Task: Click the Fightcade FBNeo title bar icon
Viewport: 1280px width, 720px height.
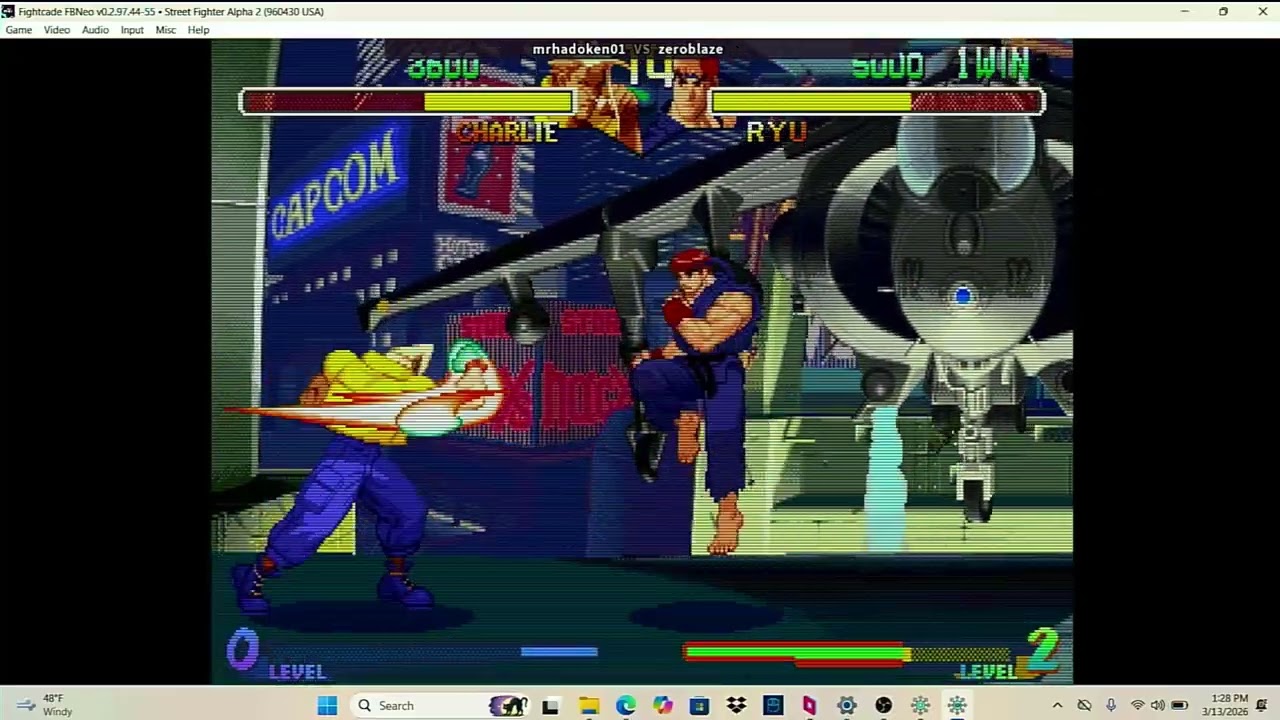Action: (x=8, y=11)
